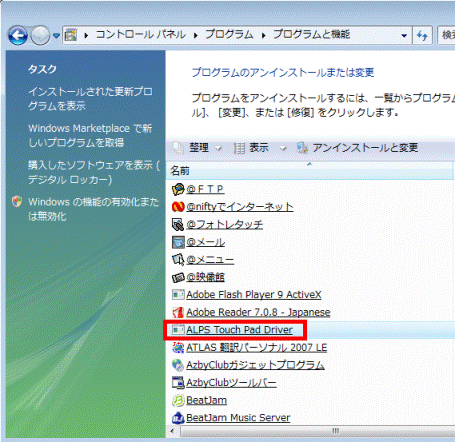Viewport: 455px width, 442px height.
Task: Click the Adobe Reader icon
Action: click(x=178, y=312)
